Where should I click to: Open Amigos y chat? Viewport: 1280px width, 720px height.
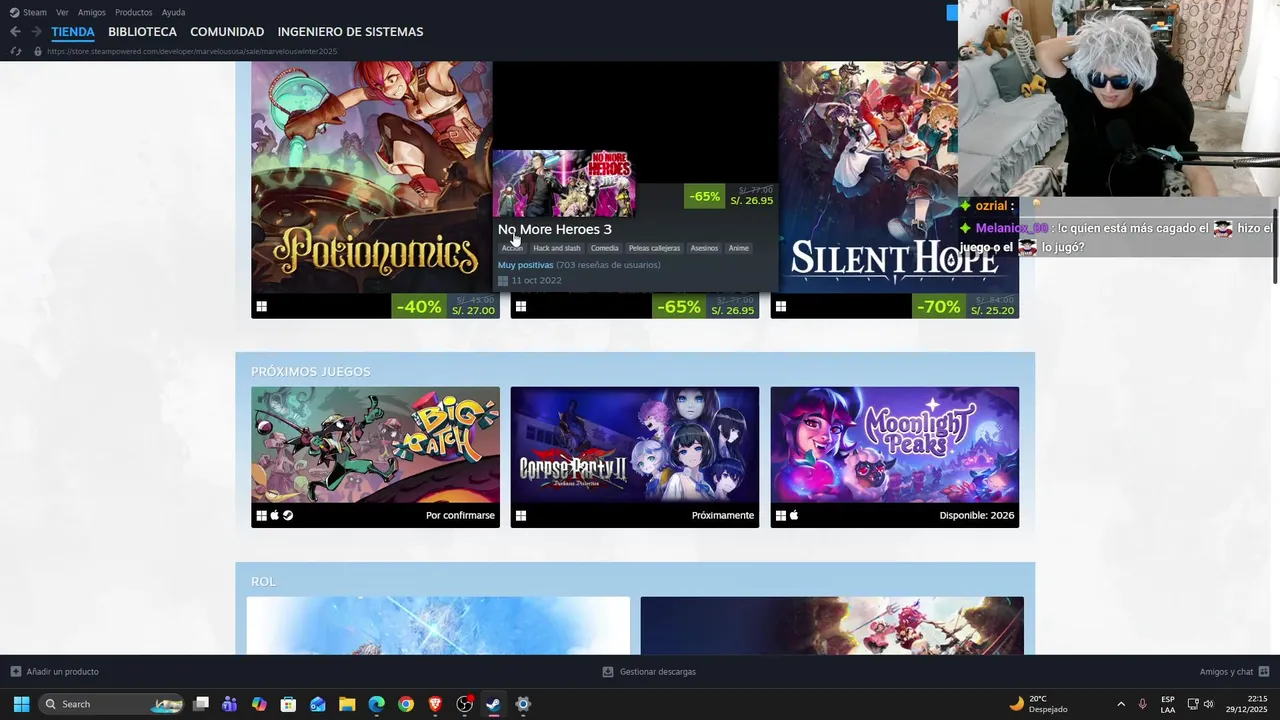click(x=1226, y=672)
